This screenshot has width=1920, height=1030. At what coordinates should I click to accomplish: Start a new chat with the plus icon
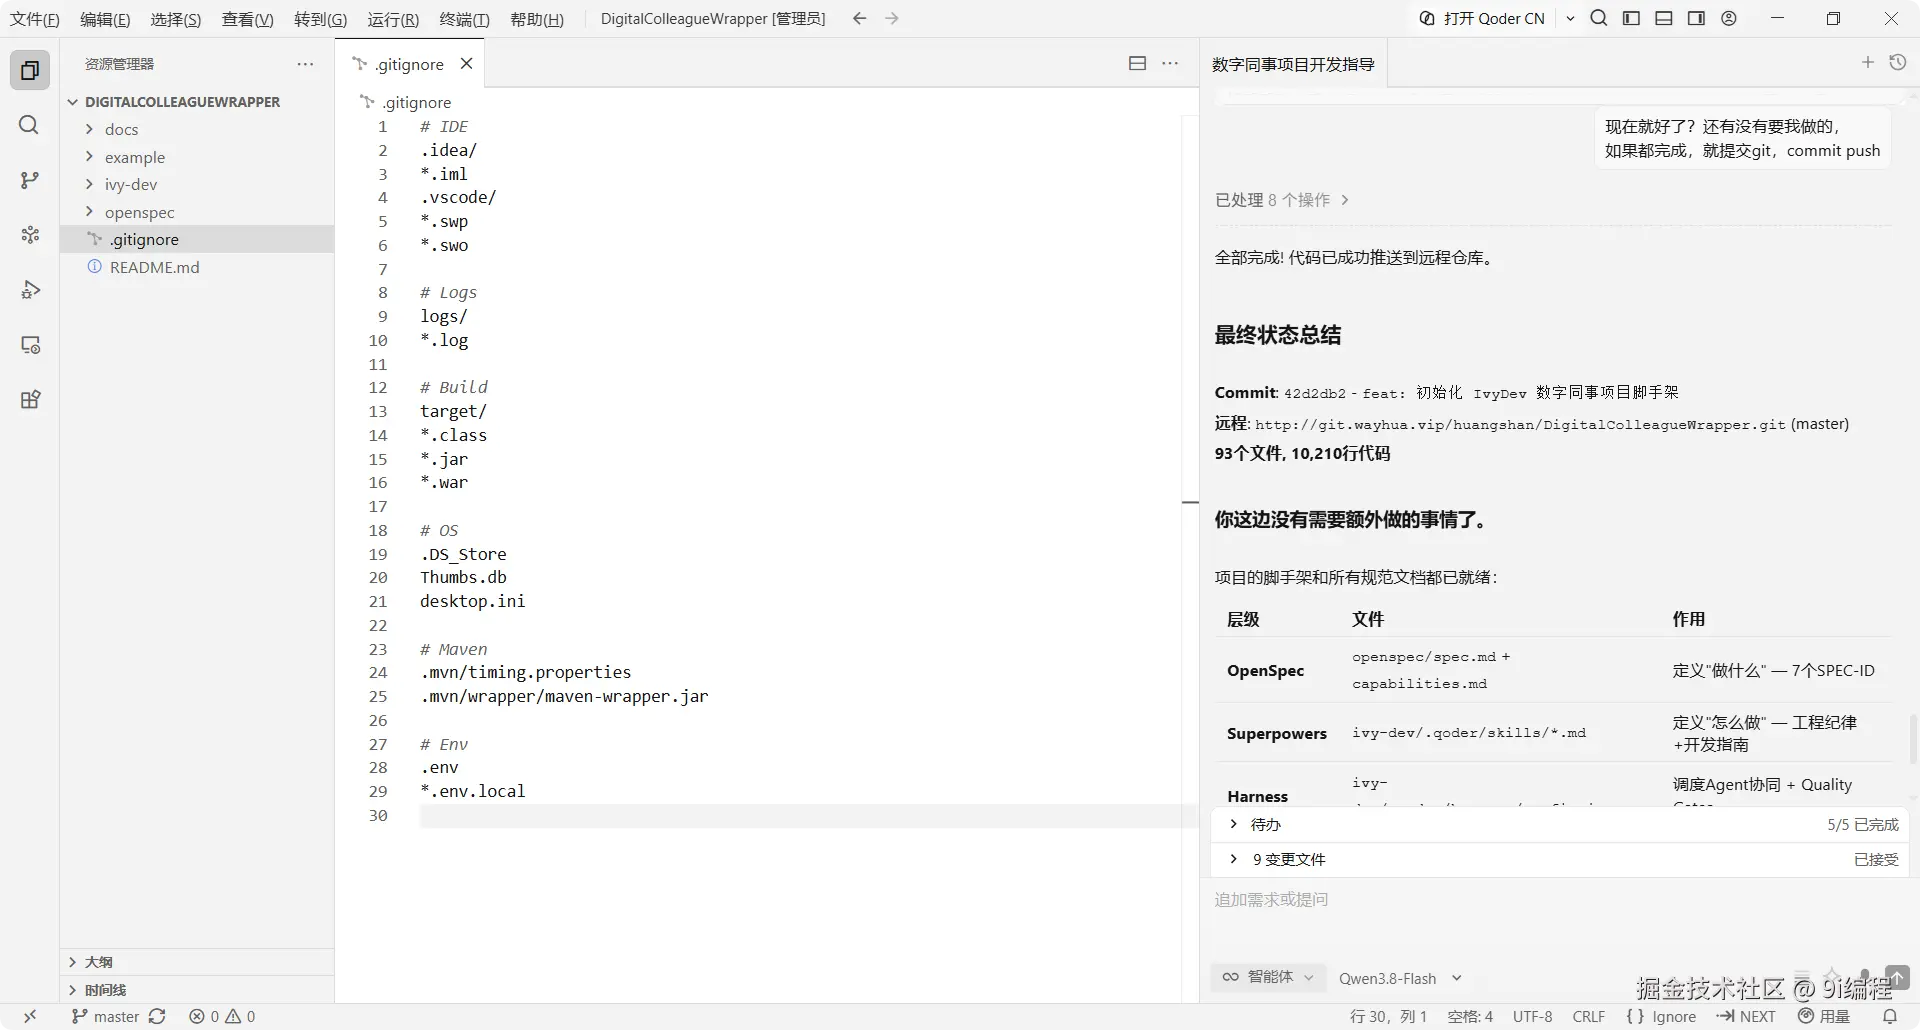pos(1867,62)
